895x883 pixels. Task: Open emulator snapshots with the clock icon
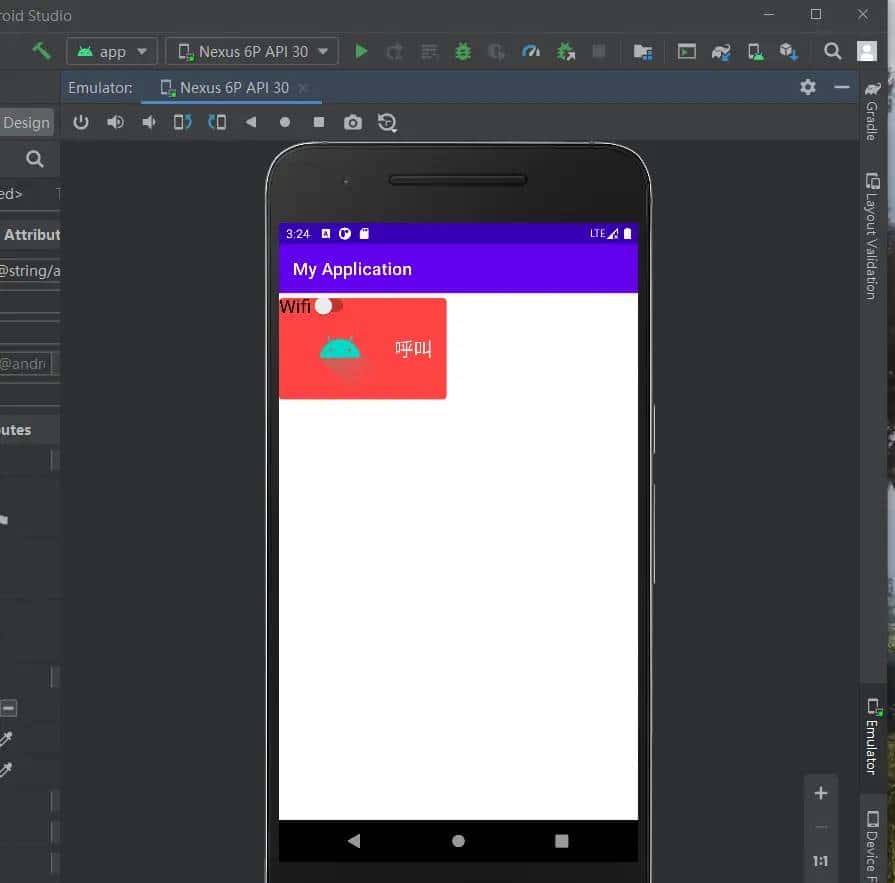coord(388,122)
